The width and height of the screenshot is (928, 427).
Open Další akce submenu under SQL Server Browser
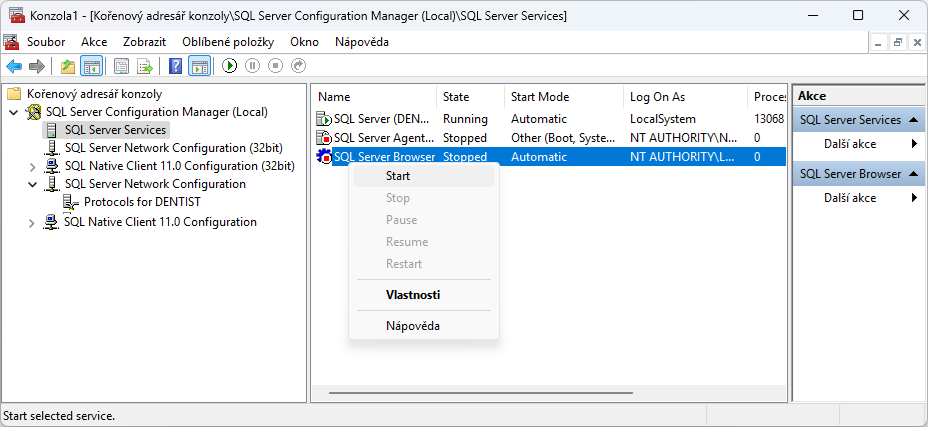858,198
